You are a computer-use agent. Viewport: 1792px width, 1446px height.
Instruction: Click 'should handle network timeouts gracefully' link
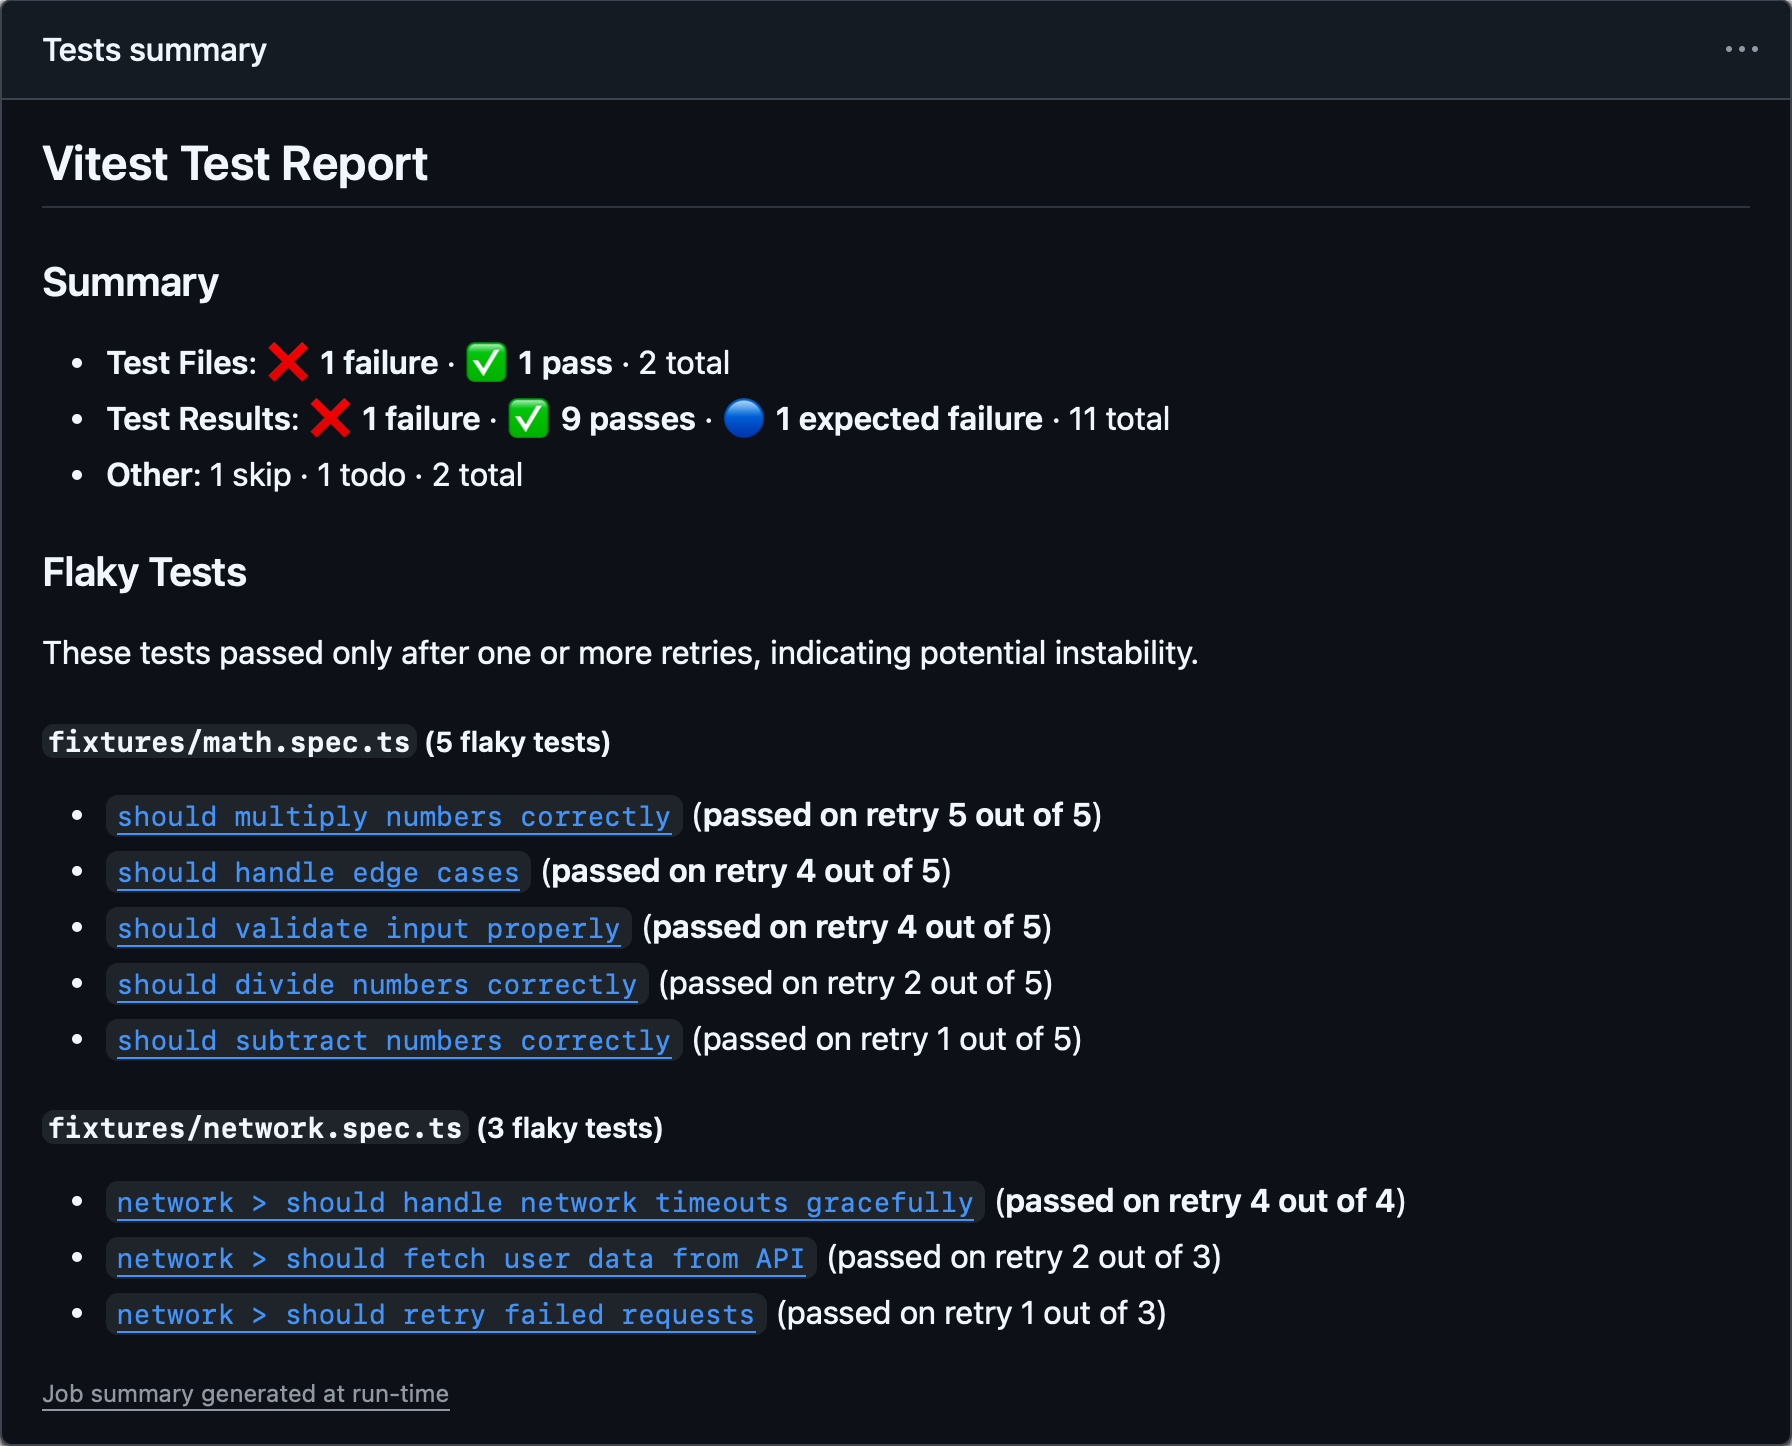coord(544,1202)
